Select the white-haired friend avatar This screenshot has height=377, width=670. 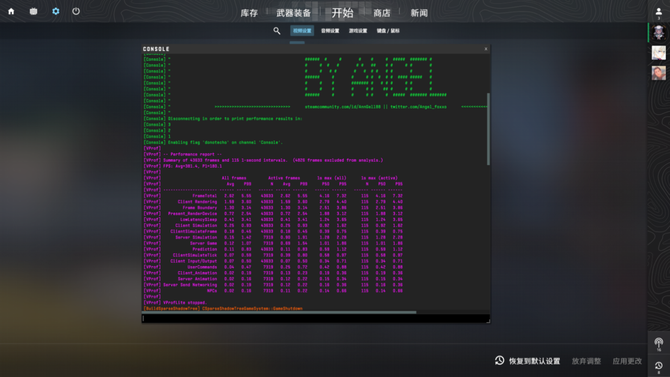coord(658,53)
